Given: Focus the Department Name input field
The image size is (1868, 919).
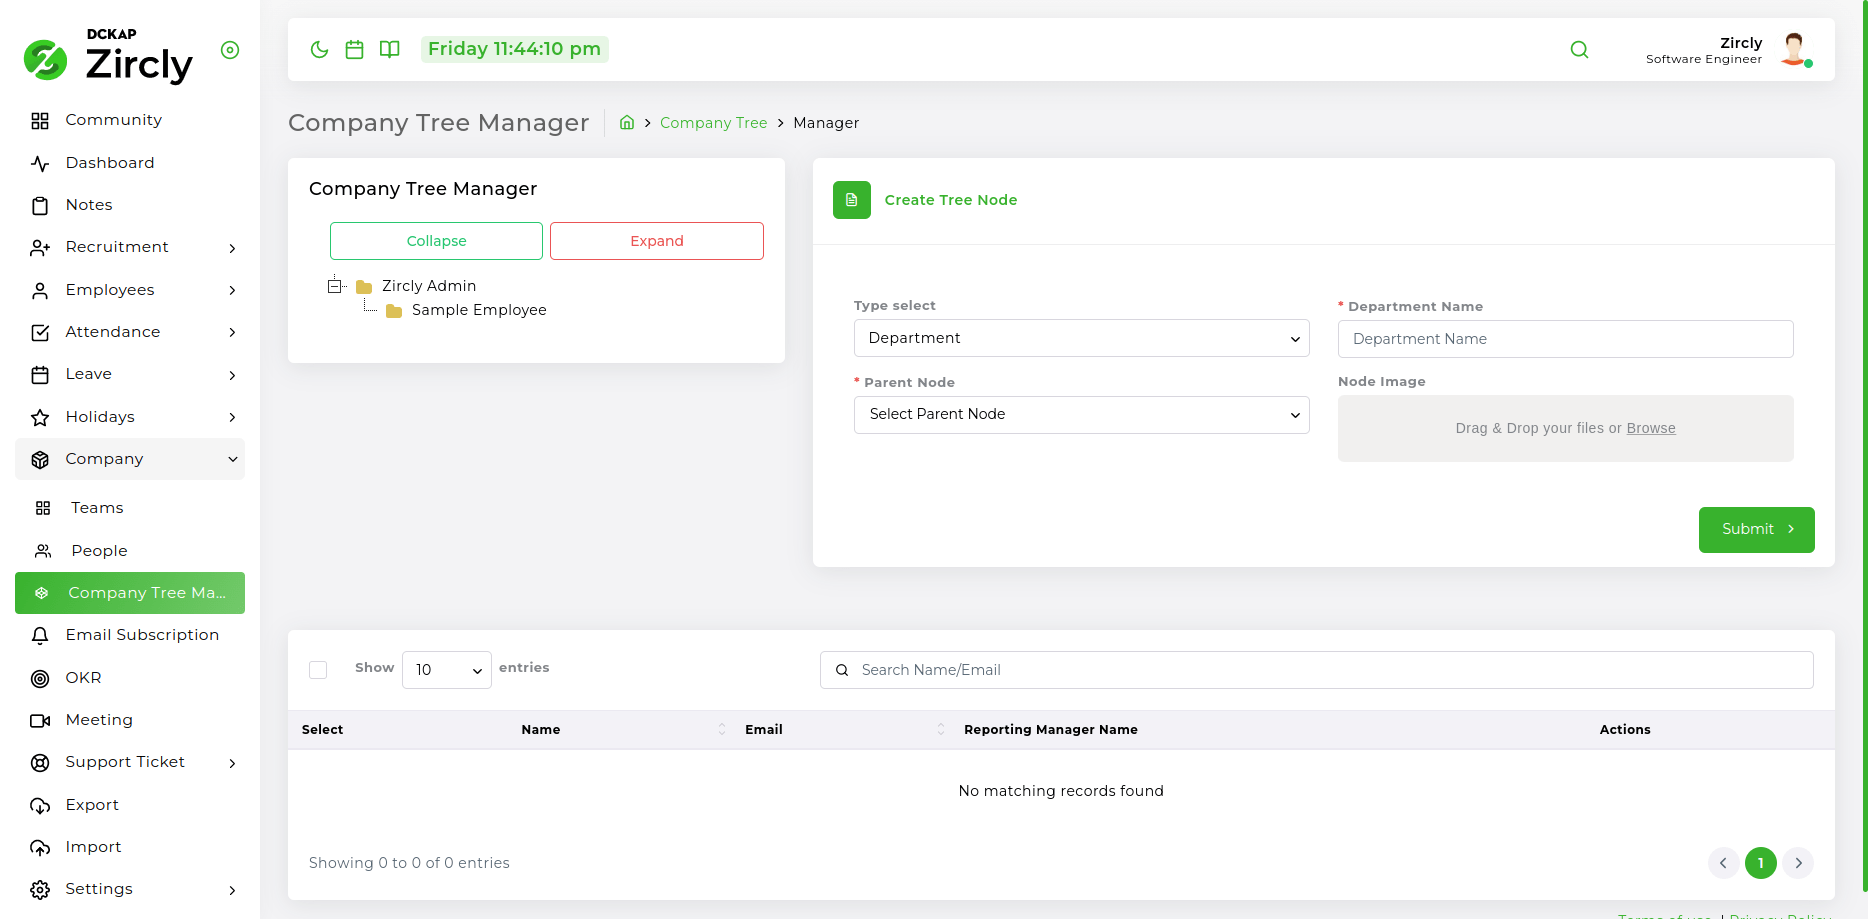Looking at the screenshot, I should point(1565,339).
